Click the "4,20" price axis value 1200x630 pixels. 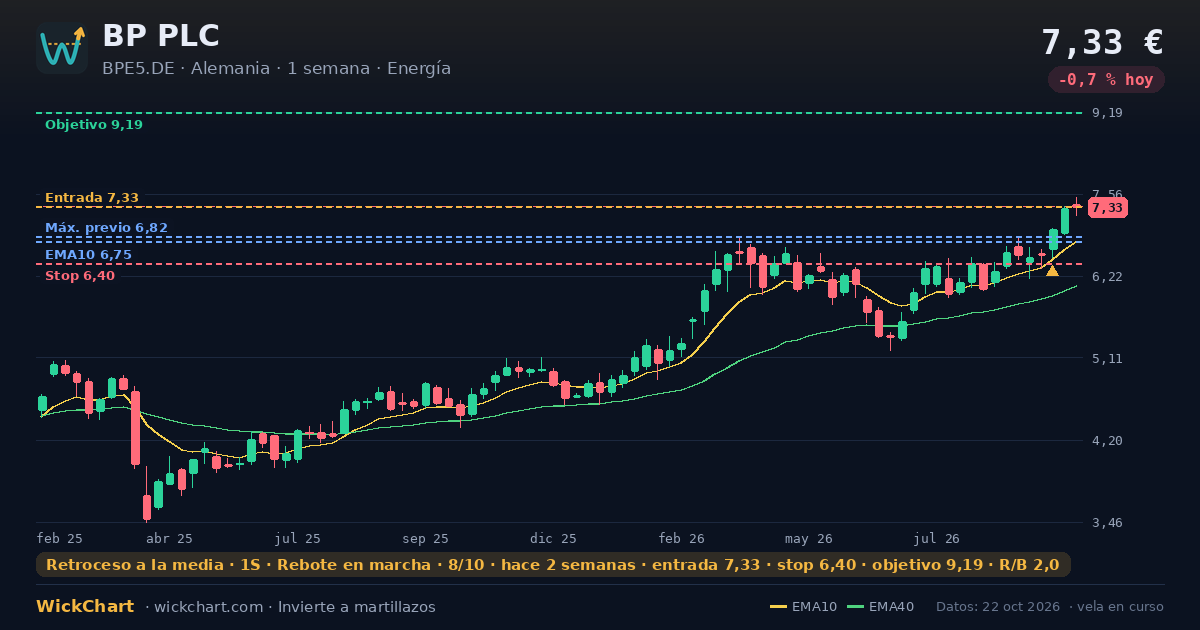click(1107, 441)
